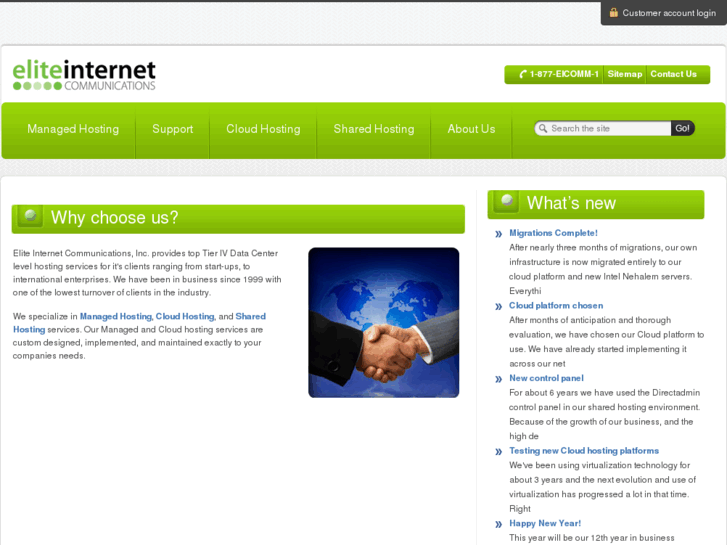
Task: Open the Support navigation tab
Action: 172,129
